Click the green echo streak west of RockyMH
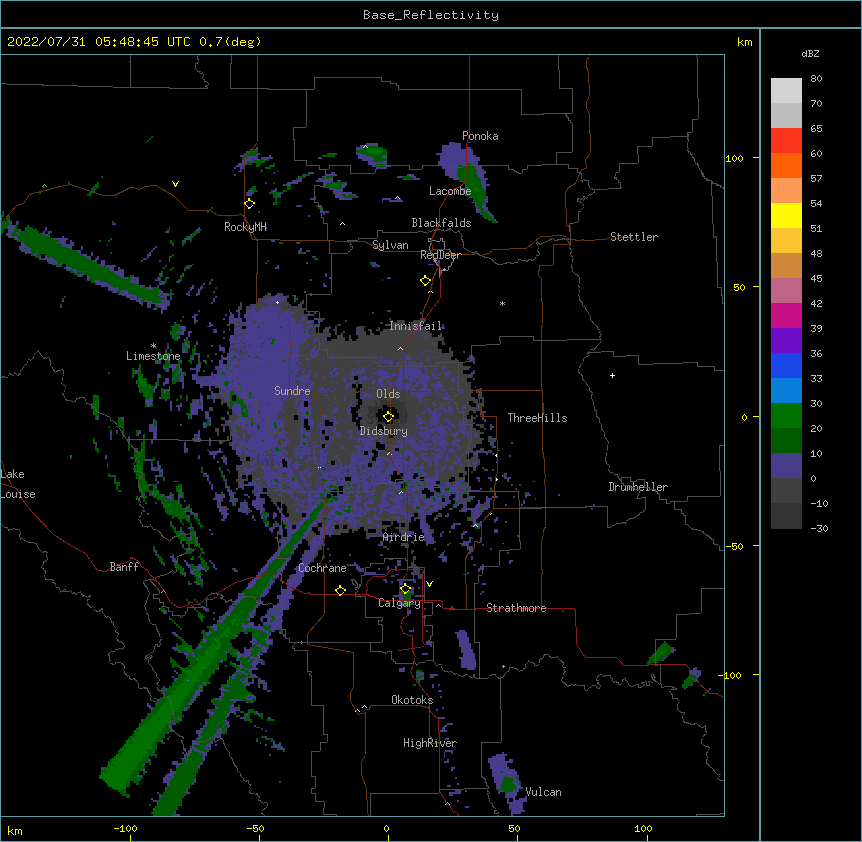This screenshot has width=862, height=842. point(91,266)
